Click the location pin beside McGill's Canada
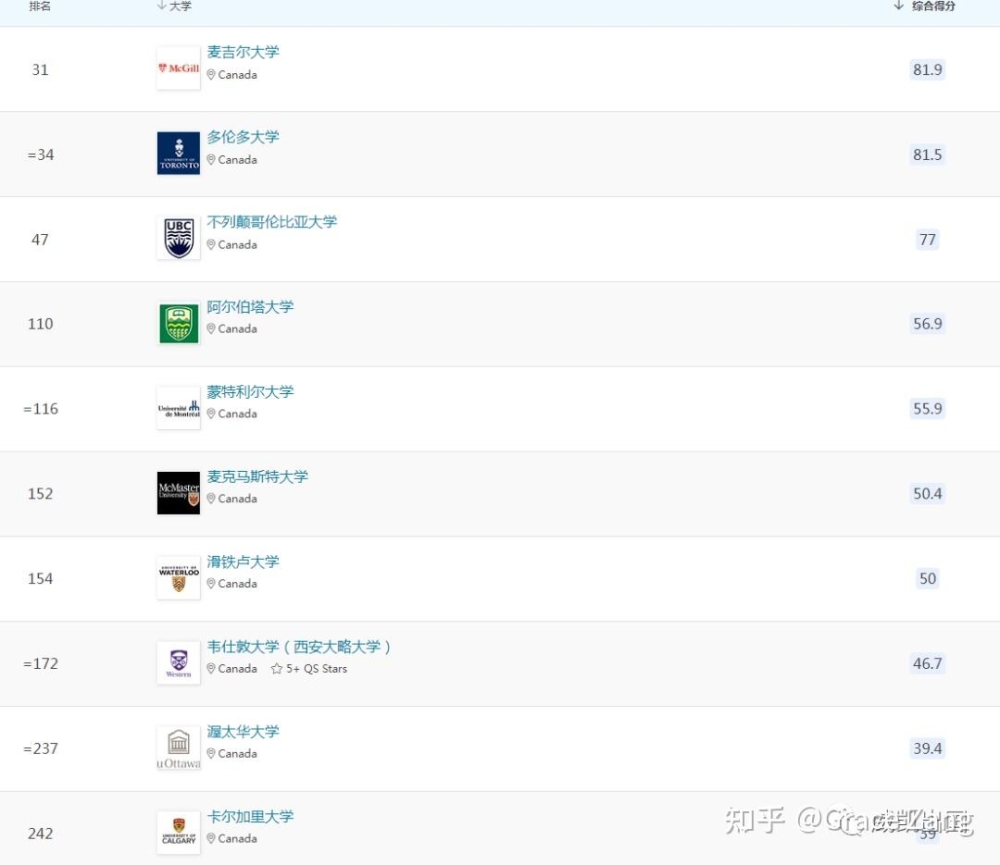This screenshot has width=1000, height=865. 211,75
